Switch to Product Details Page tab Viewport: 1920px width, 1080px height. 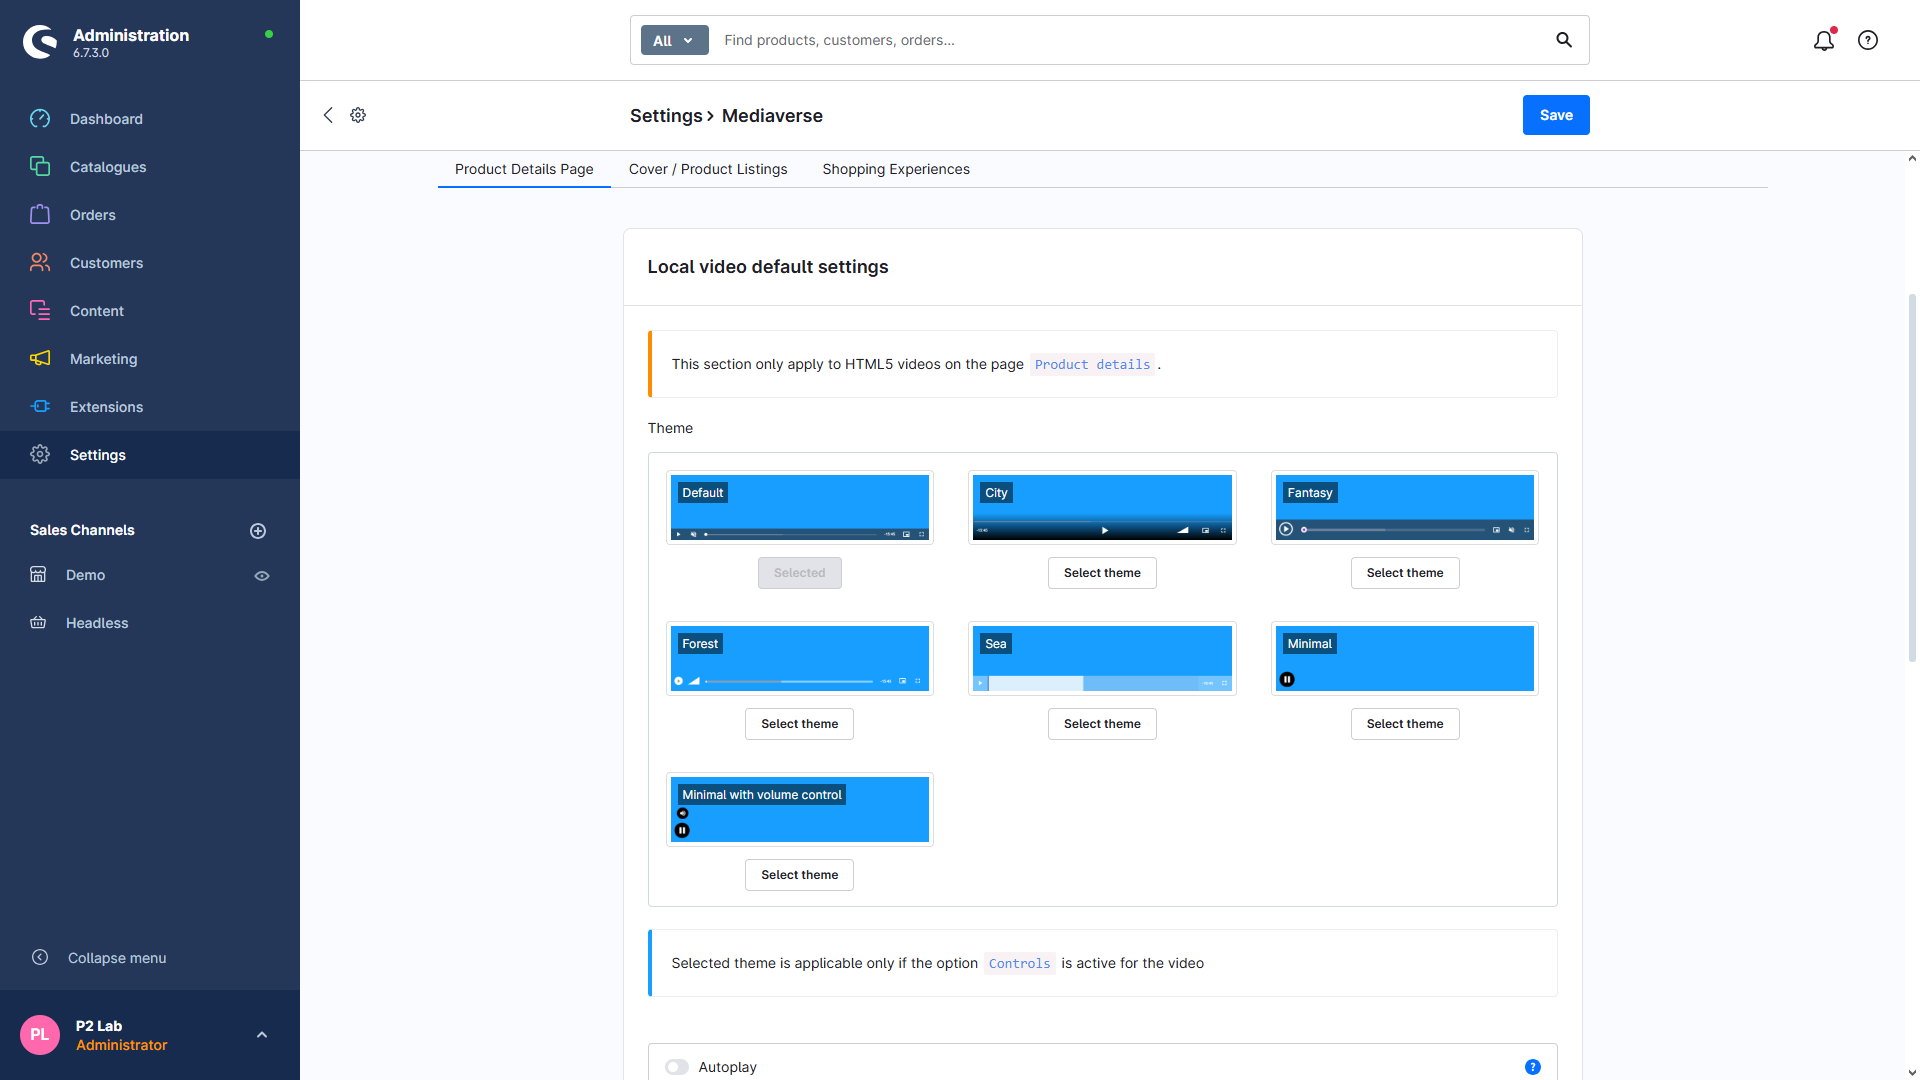coord(524,169)
